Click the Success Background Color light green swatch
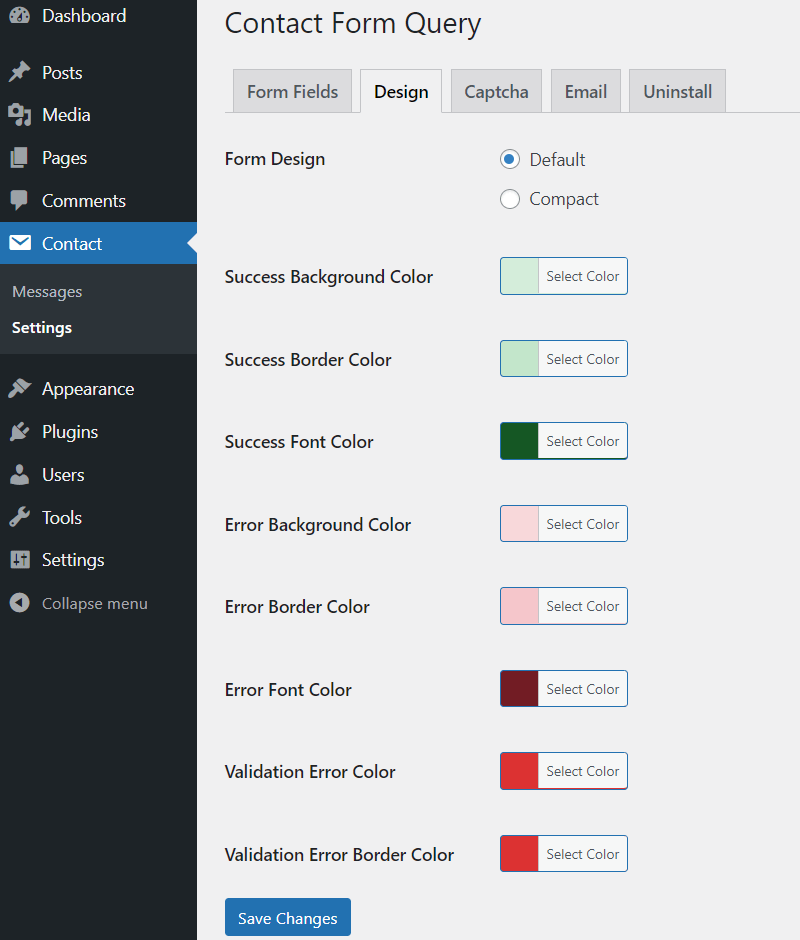This screenshot has width=800, height=940. pyautogui.click(x=520, y=276)
